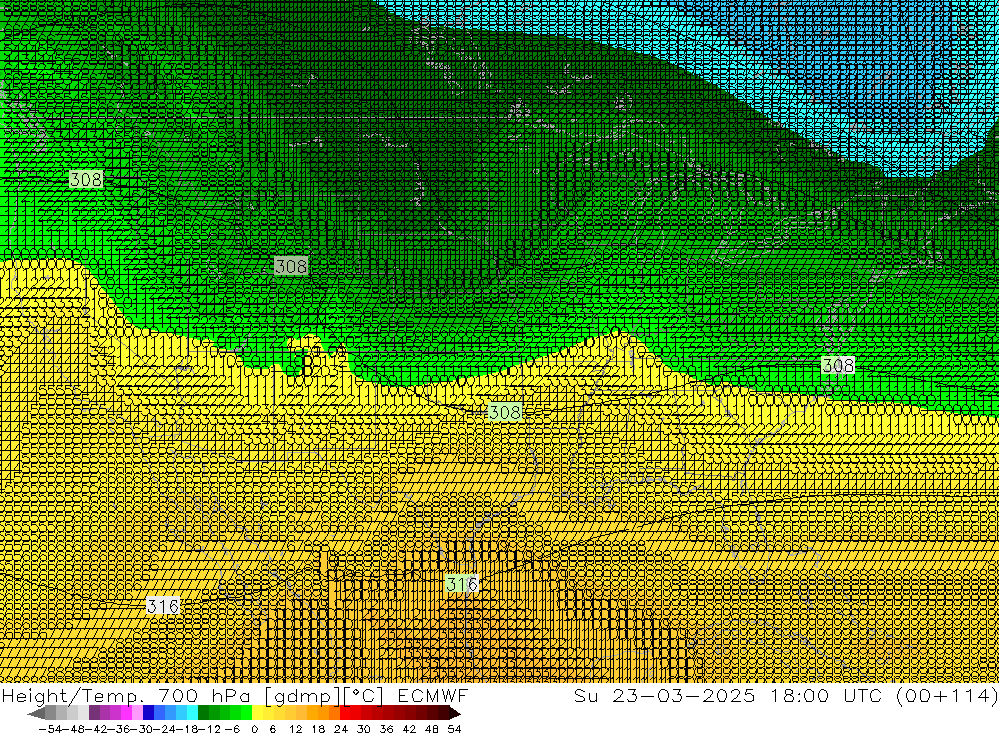This screenshot has height=733, width=1000.
Task: Click the 308 contour label on yellow area
Action: (x=504, y=412)
